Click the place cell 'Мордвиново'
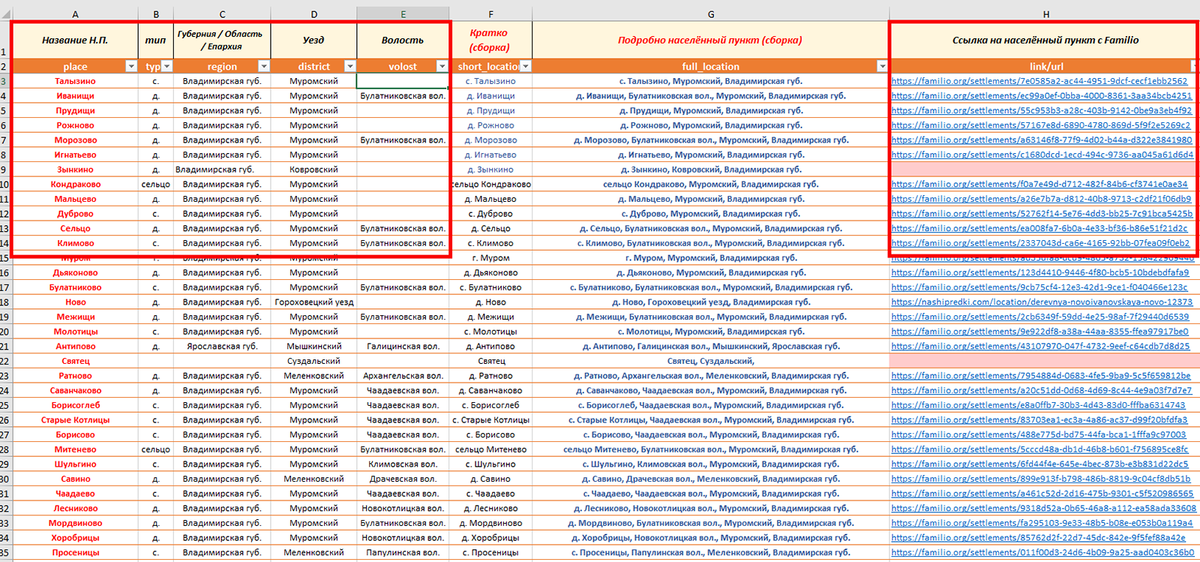 click(76, 524)
